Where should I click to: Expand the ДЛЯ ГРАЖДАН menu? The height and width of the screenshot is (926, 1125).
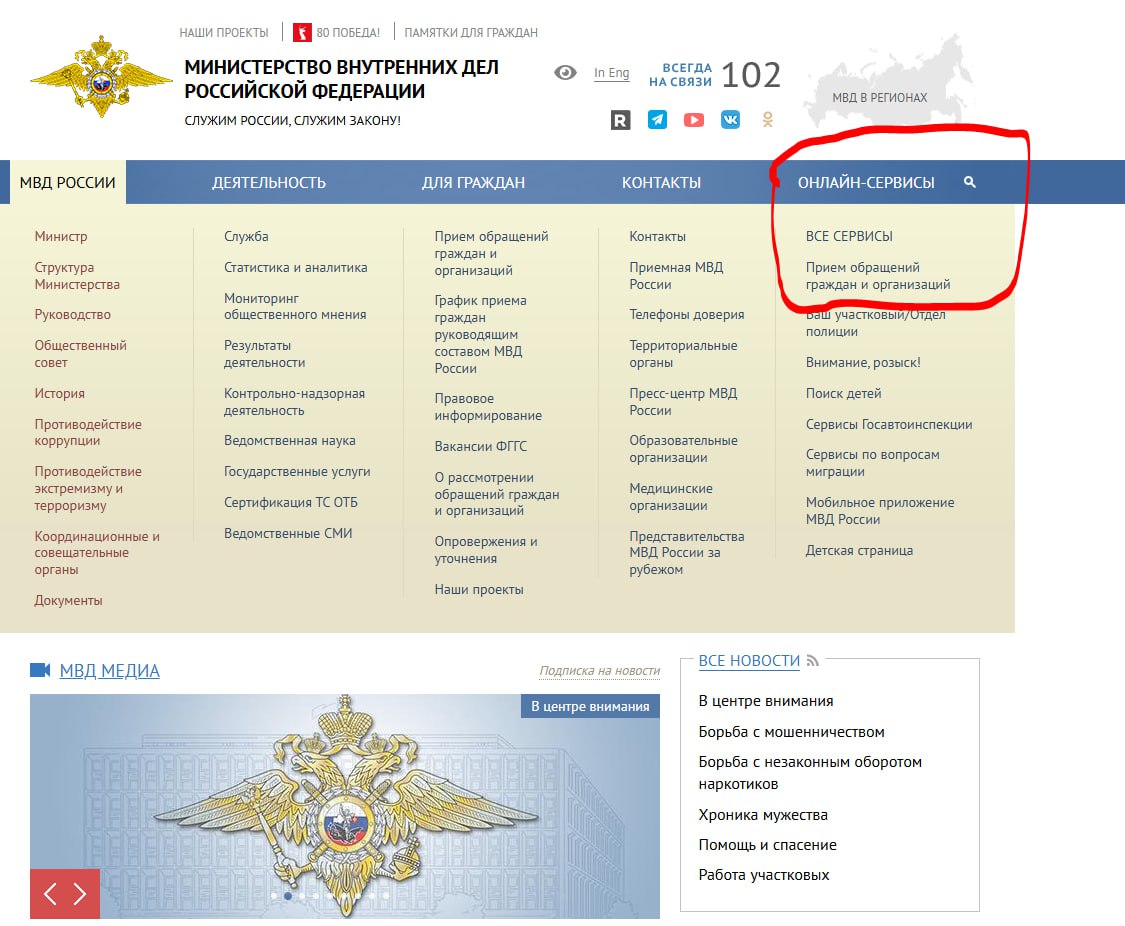[473, 183]
